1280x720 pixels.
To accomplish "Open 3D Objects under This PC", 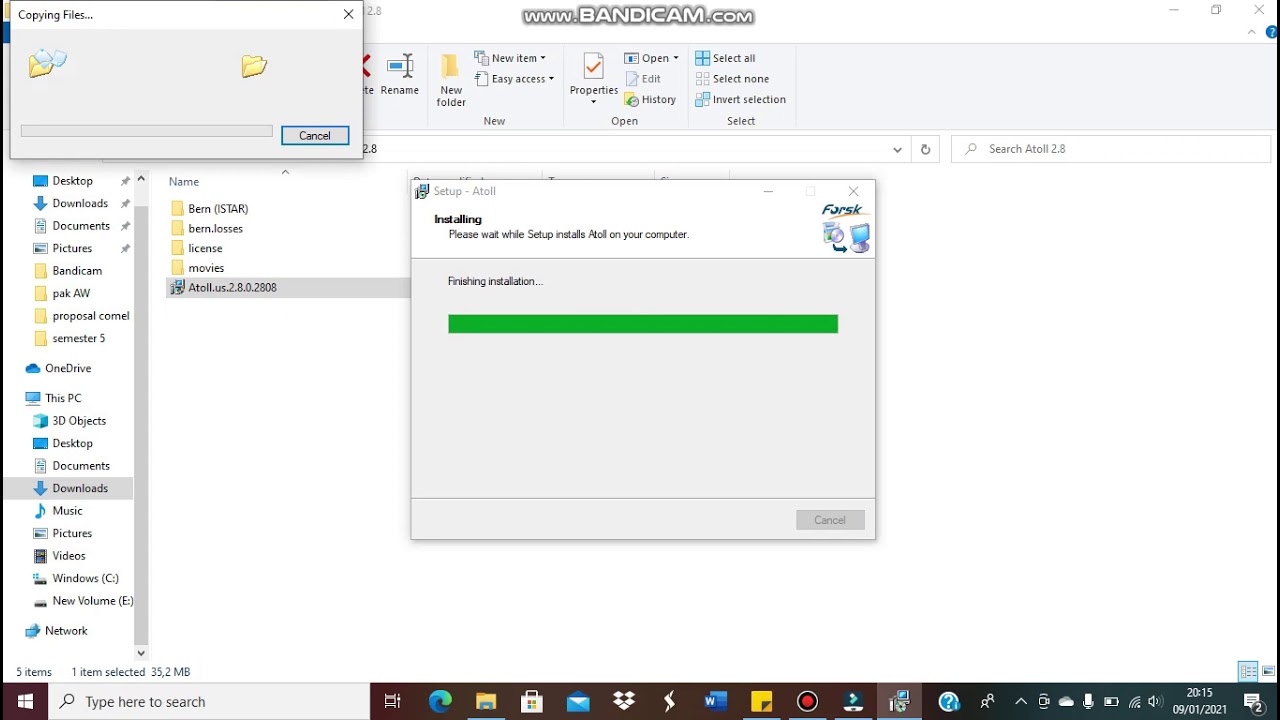I will [x=79, y=421].
